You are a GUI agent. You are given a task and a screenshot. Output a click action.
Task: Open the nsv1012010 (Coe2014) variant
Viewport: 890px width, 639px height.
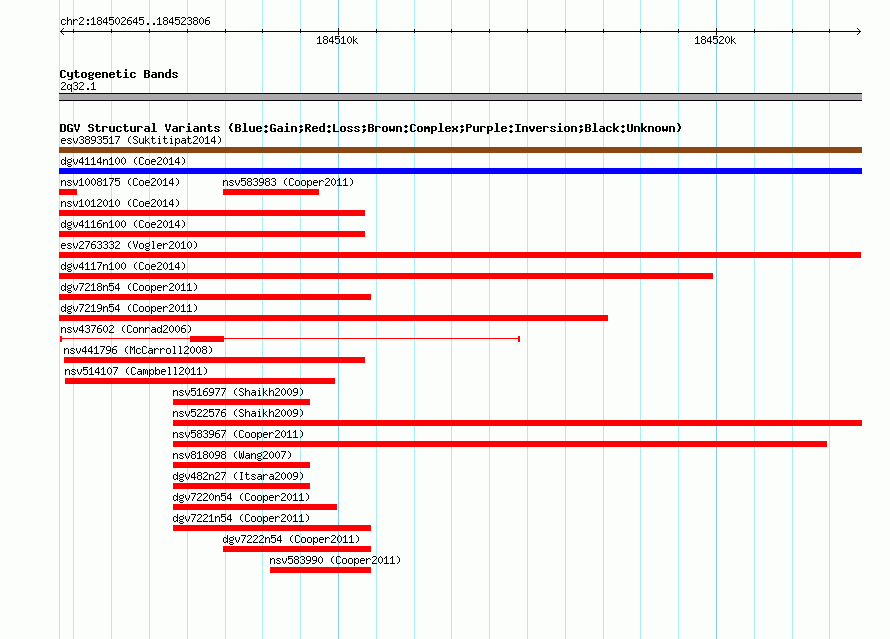point(120,203)
